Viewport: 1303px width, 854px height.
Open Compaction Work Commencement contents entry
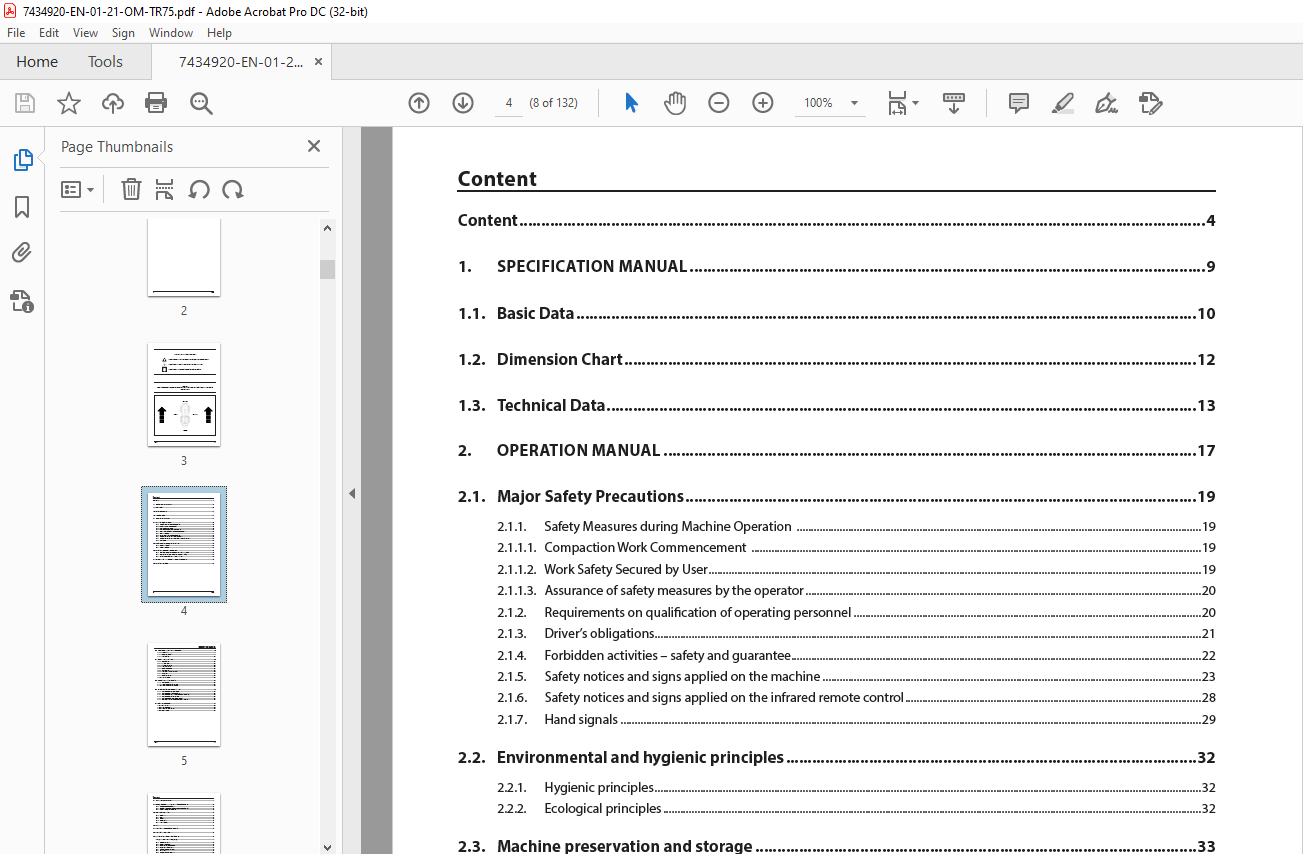(856, 547)
